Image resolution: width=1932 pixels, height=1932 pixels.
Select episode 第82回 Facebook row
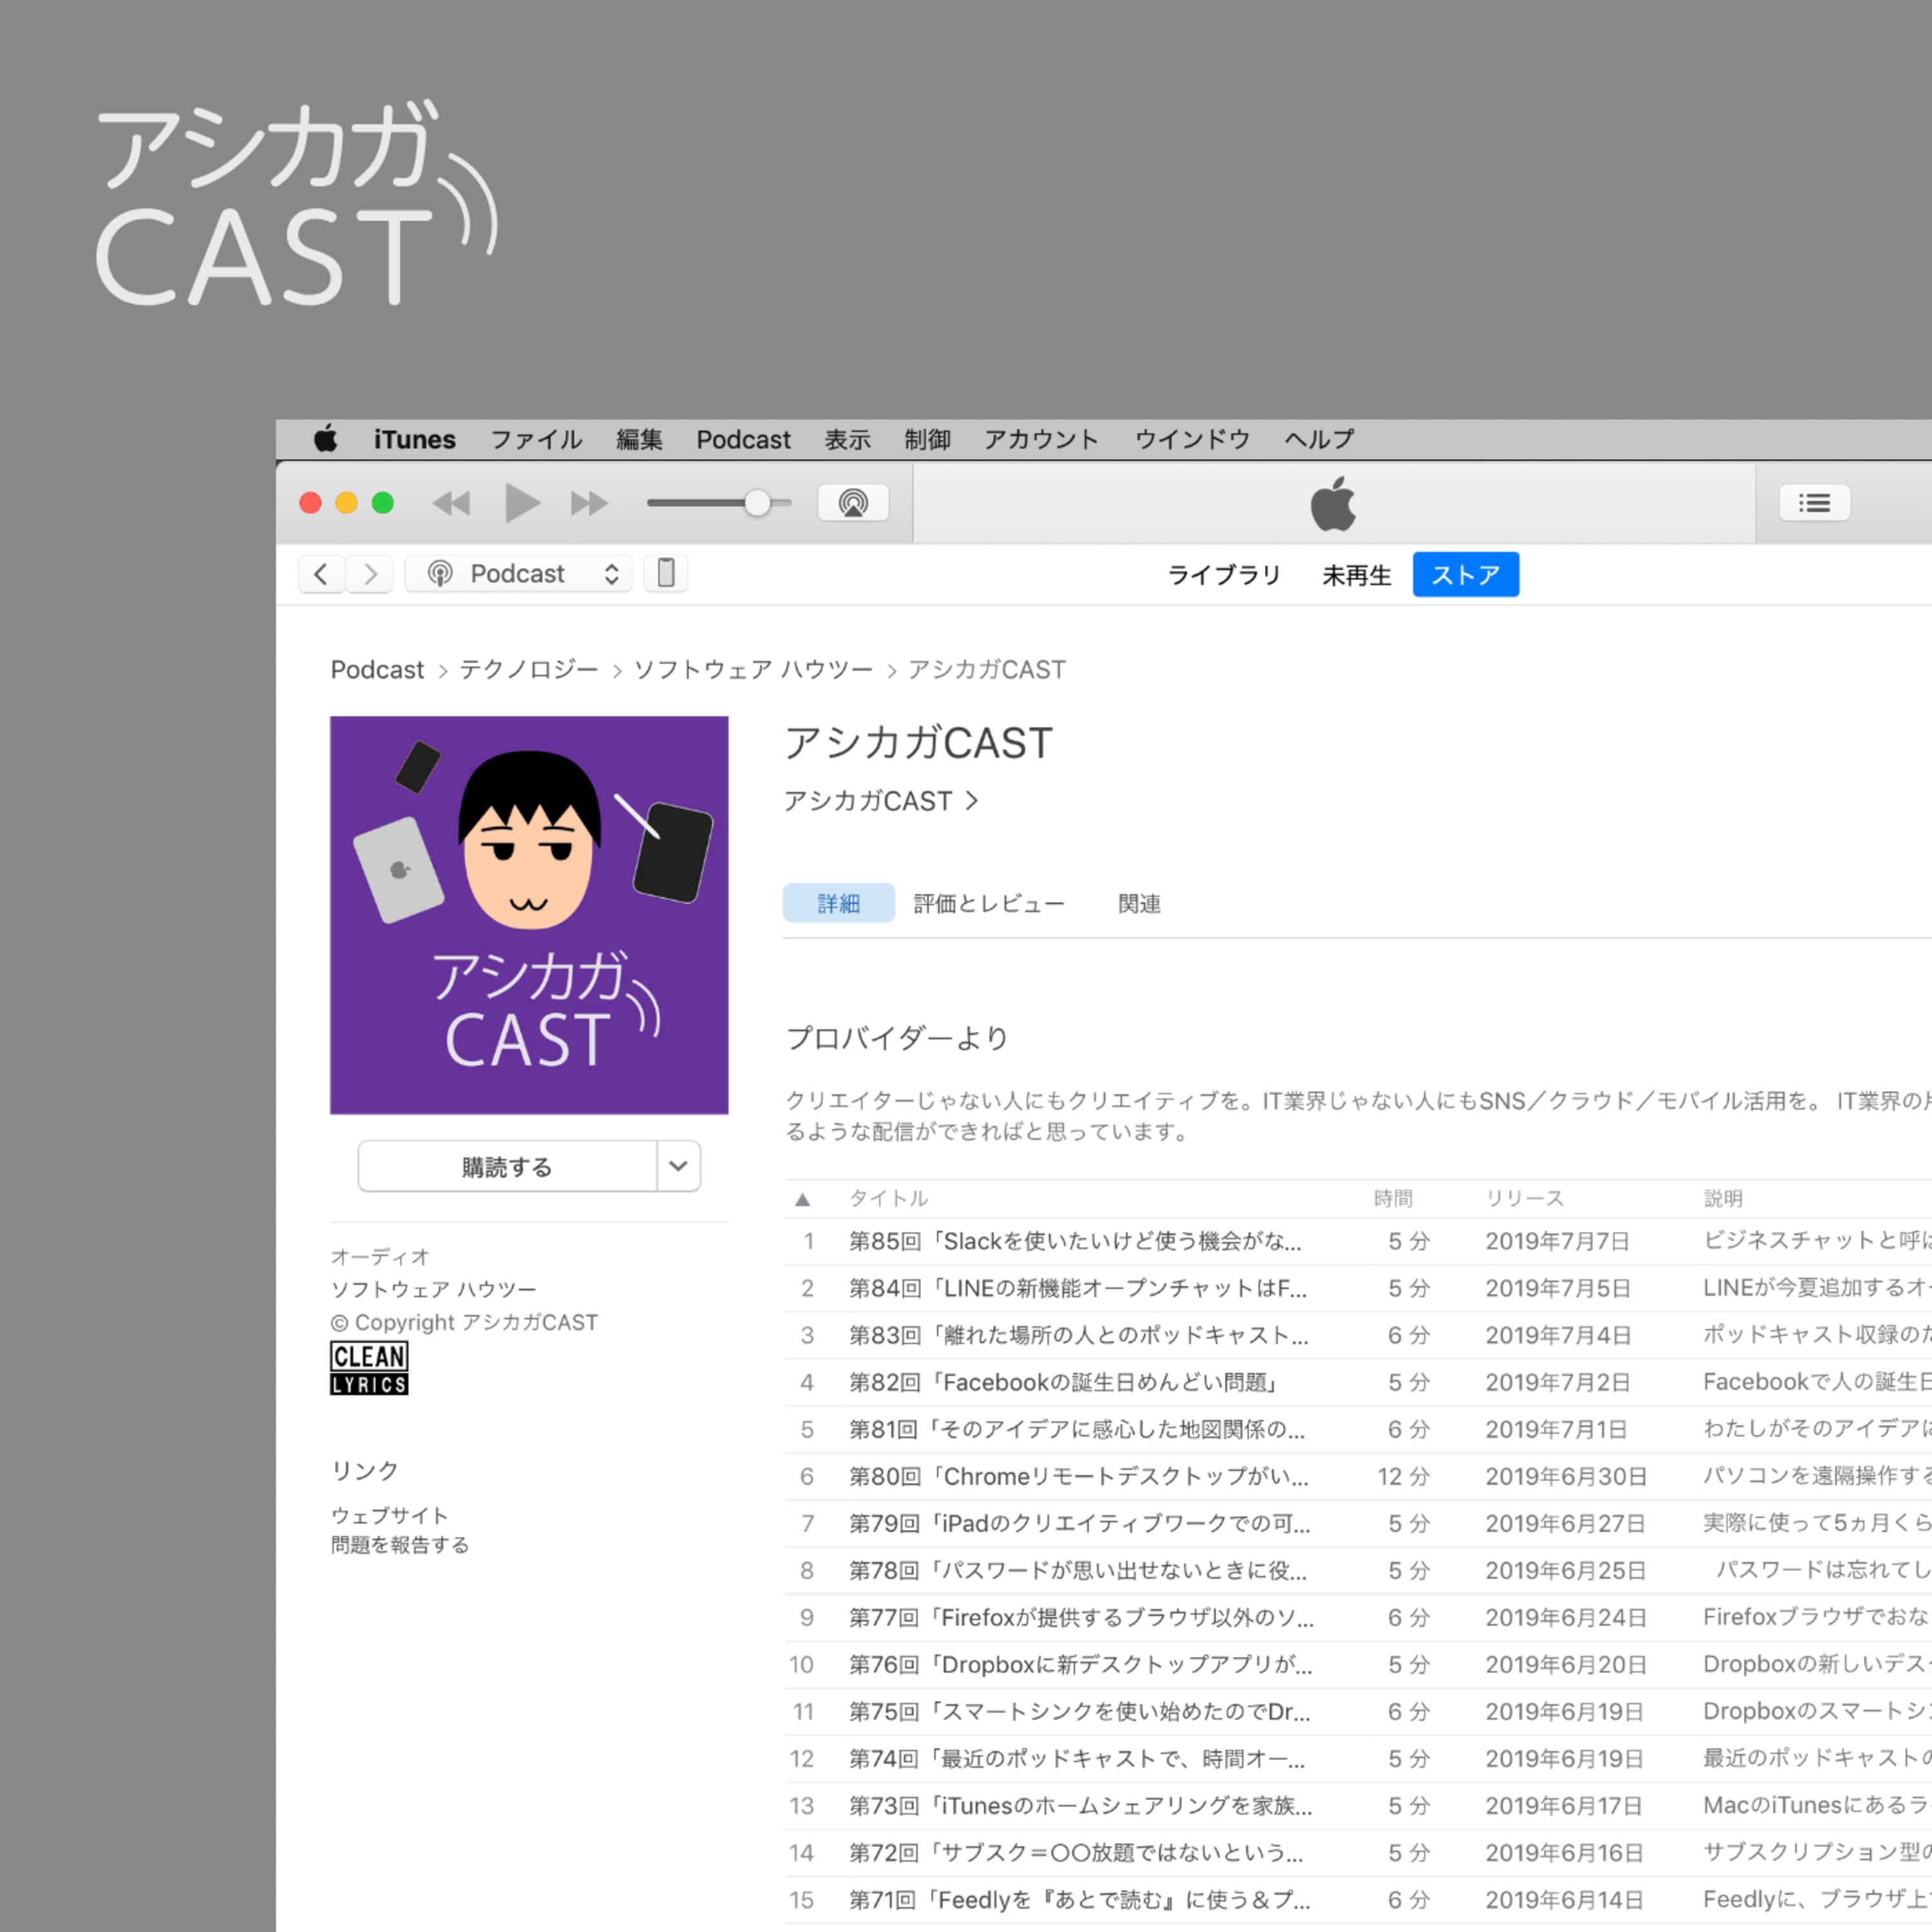(1358, 1382)
